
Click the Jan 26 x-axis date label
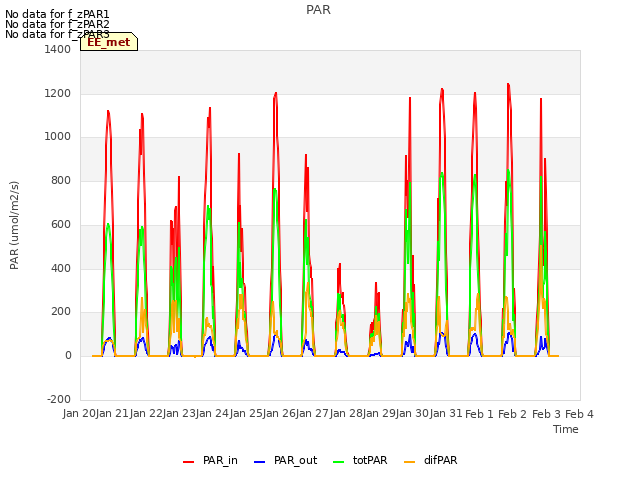pos(279,414)
